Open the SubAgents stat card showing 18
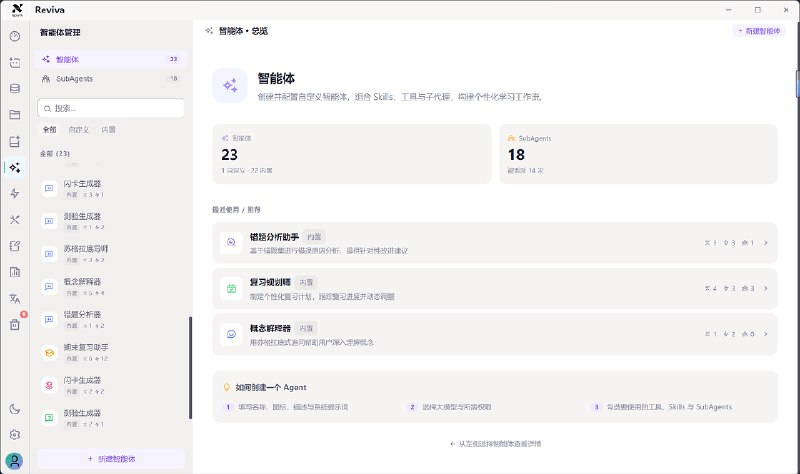 pyautogui.click(x=638, y=154)
